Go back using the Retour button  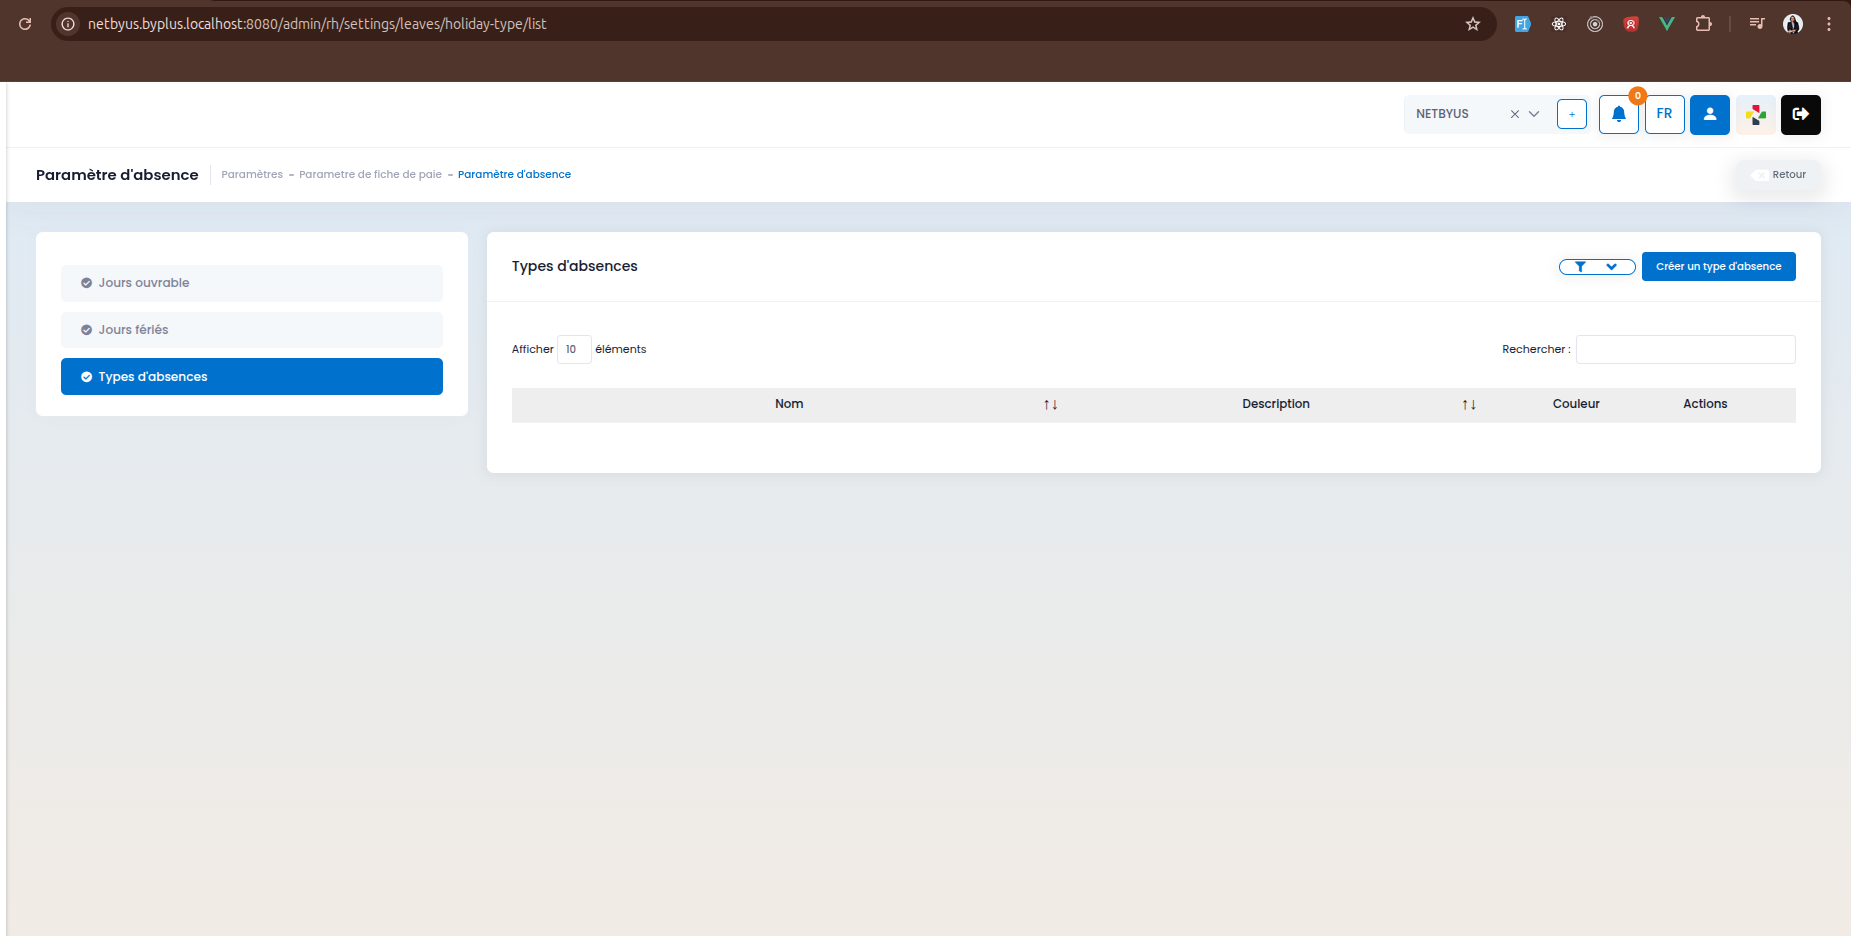coord(1779,175)
